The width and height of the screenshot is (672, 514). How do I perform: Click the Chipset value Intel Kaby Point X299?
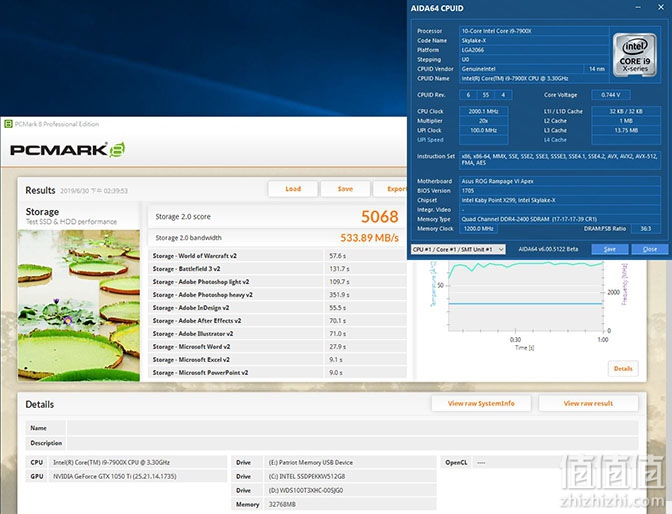click(x=560, y=200)
